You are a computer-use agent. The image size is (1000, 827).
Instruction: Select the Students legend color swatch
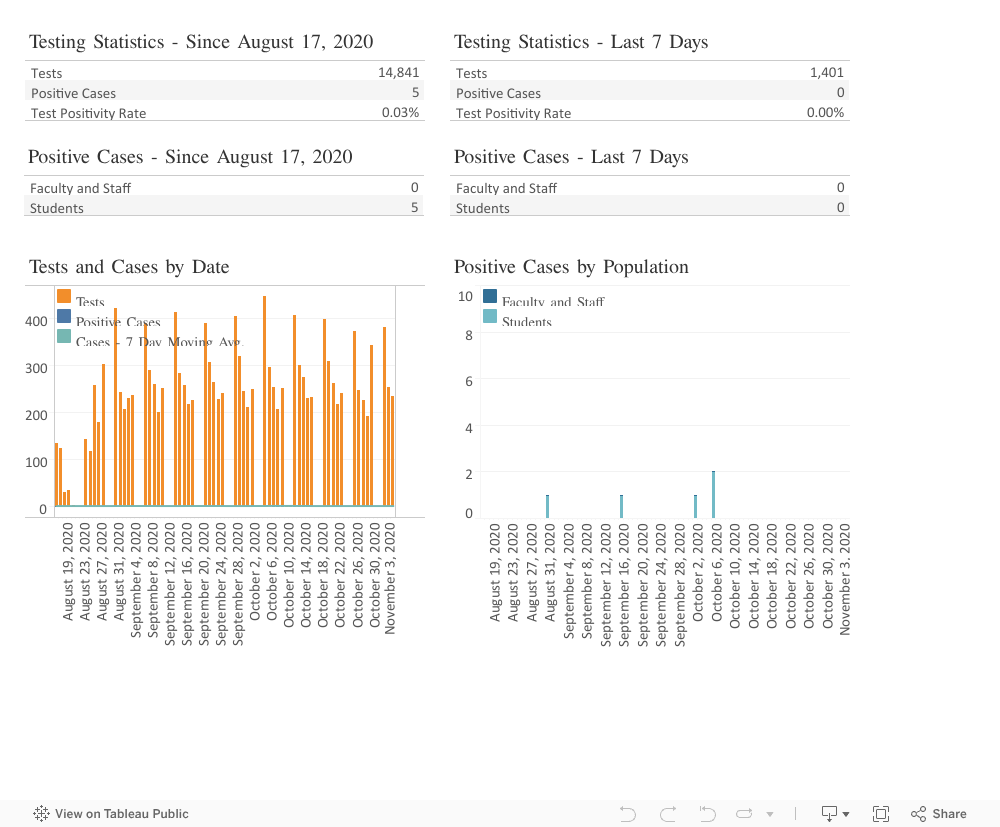point(490,316)
